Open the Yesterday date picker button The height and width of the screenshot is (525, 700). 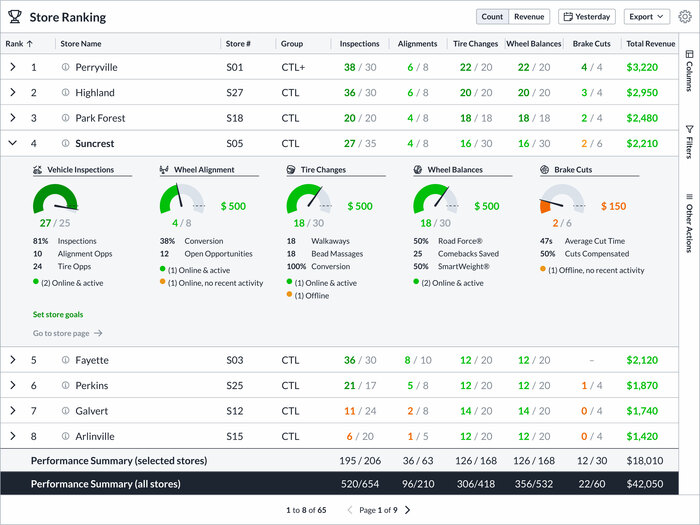(586, 17)
